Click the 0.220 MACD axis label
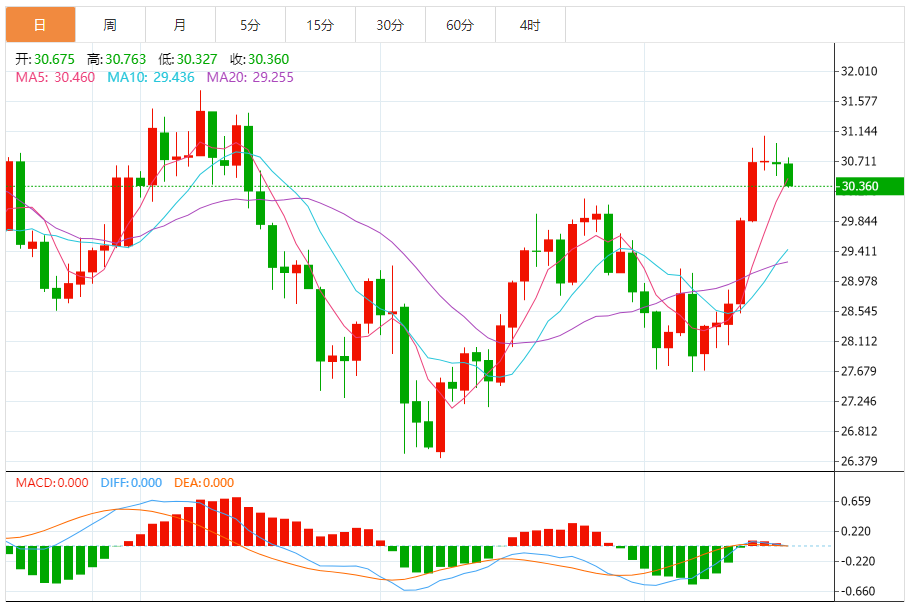The image size is (910, 602). [x=856, y=531]
